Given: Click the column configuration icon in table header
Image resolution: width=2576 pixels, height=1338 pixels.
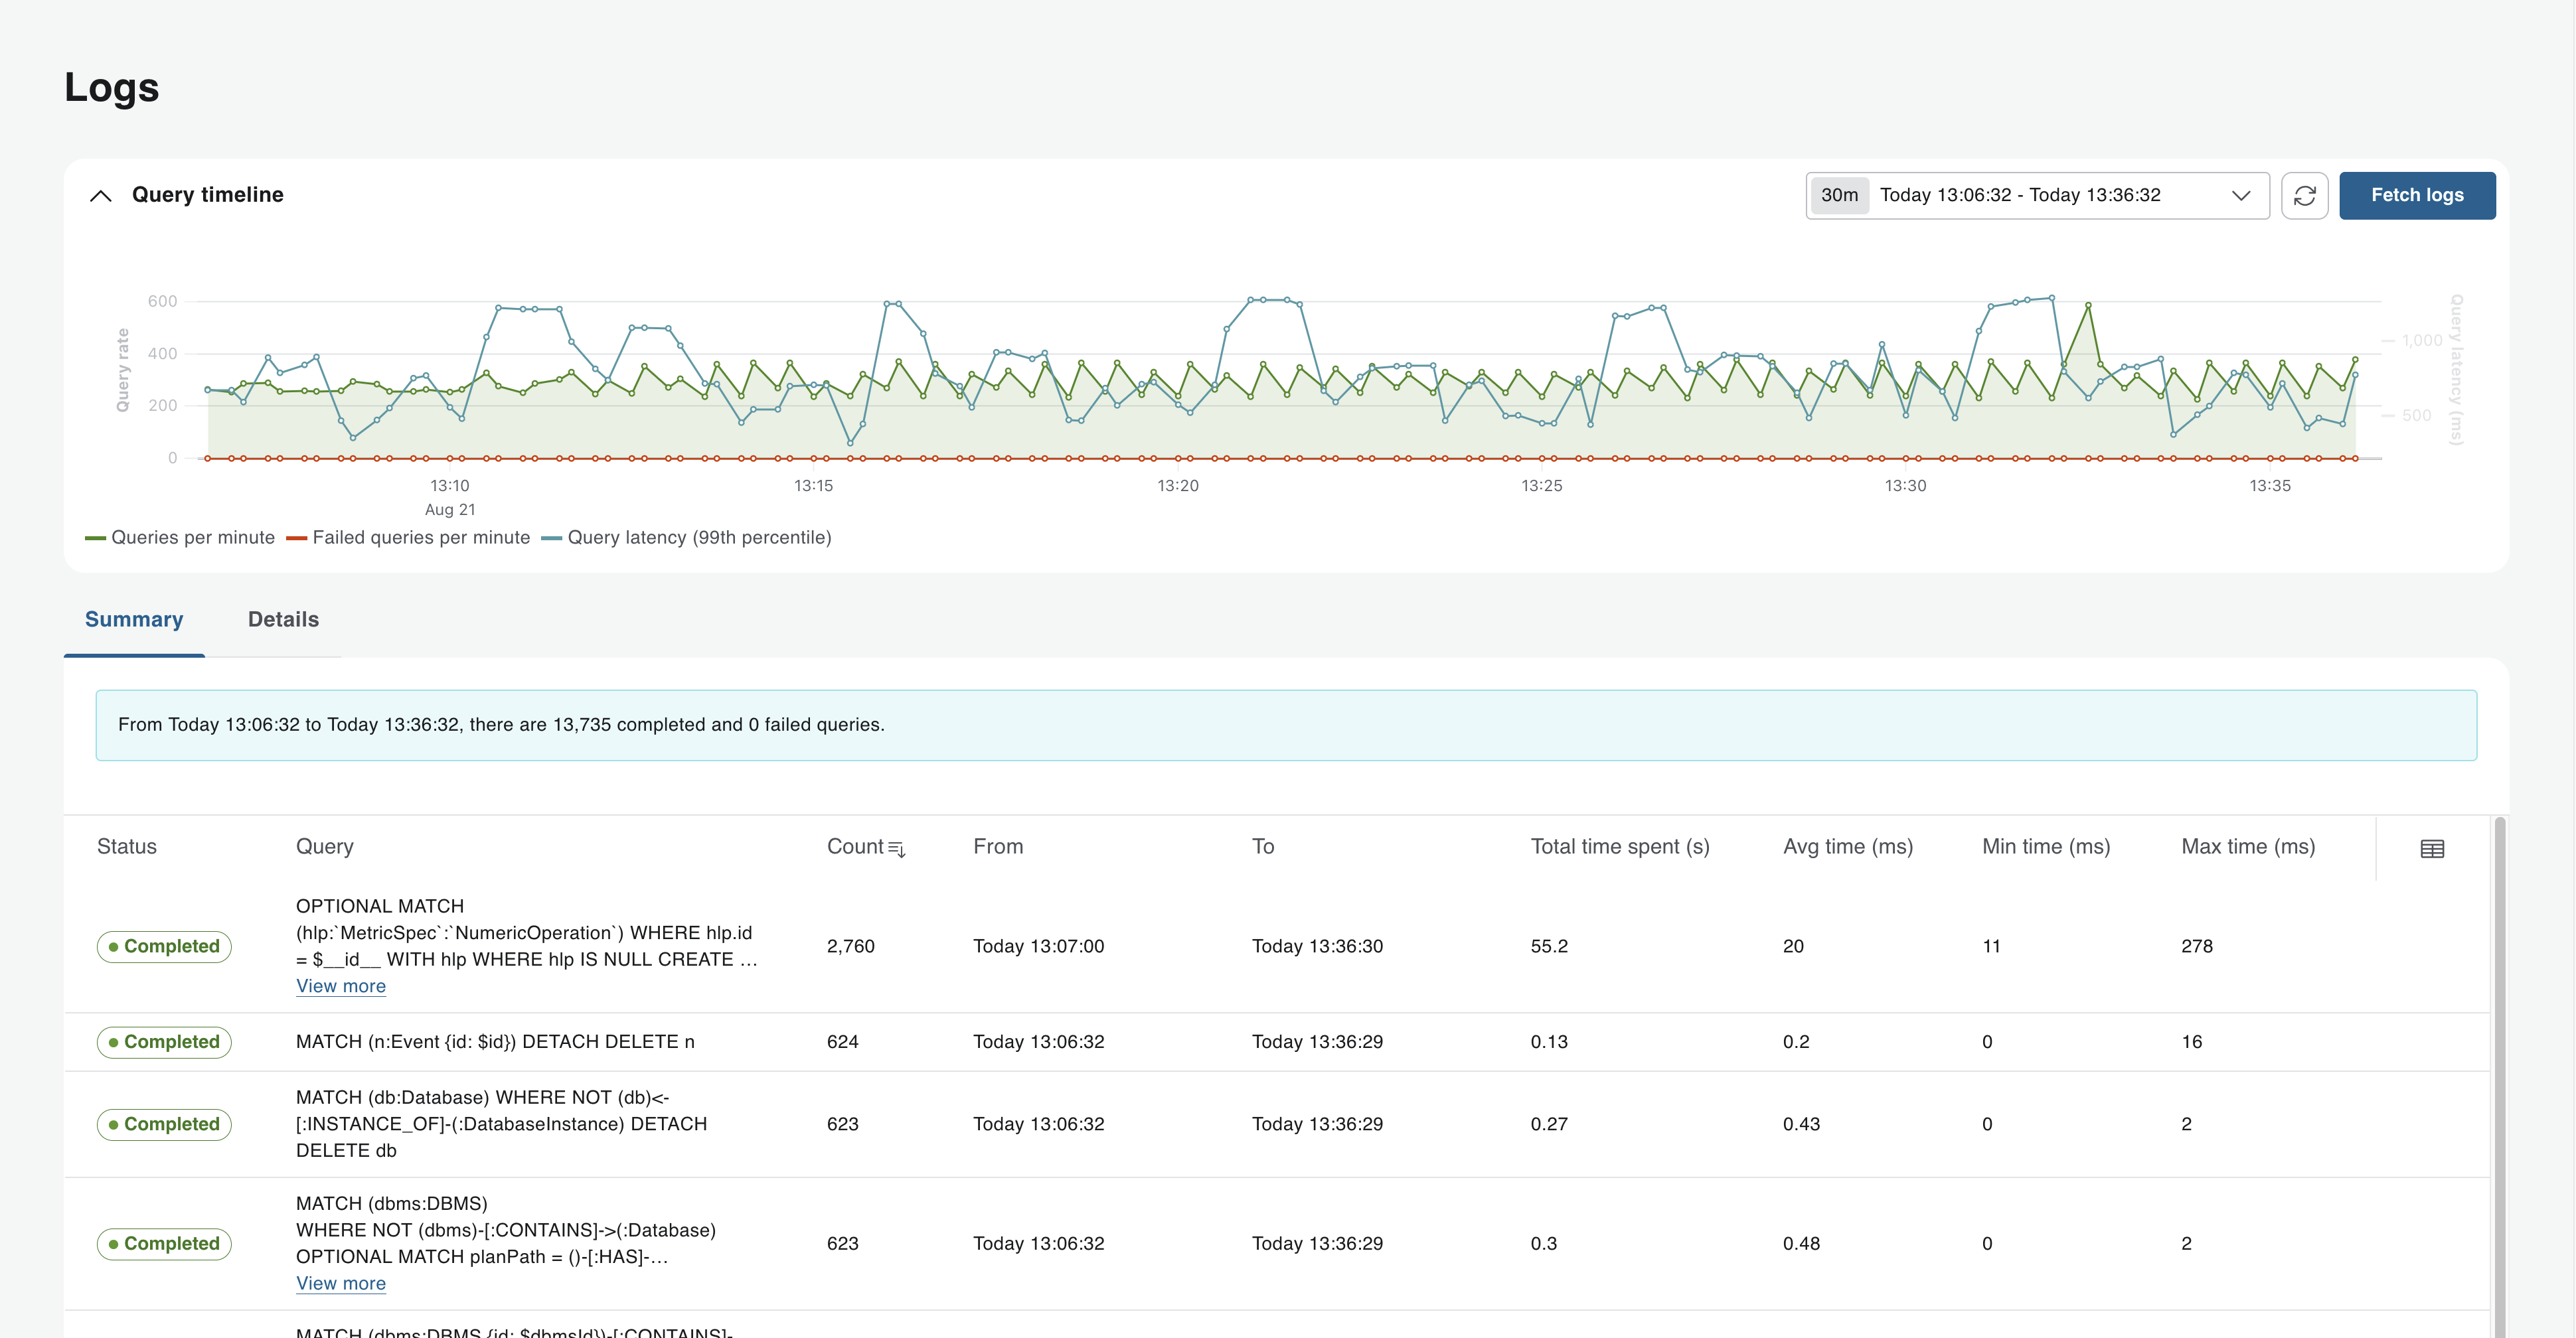Looking at the screenshot, I should [2431, 848].
